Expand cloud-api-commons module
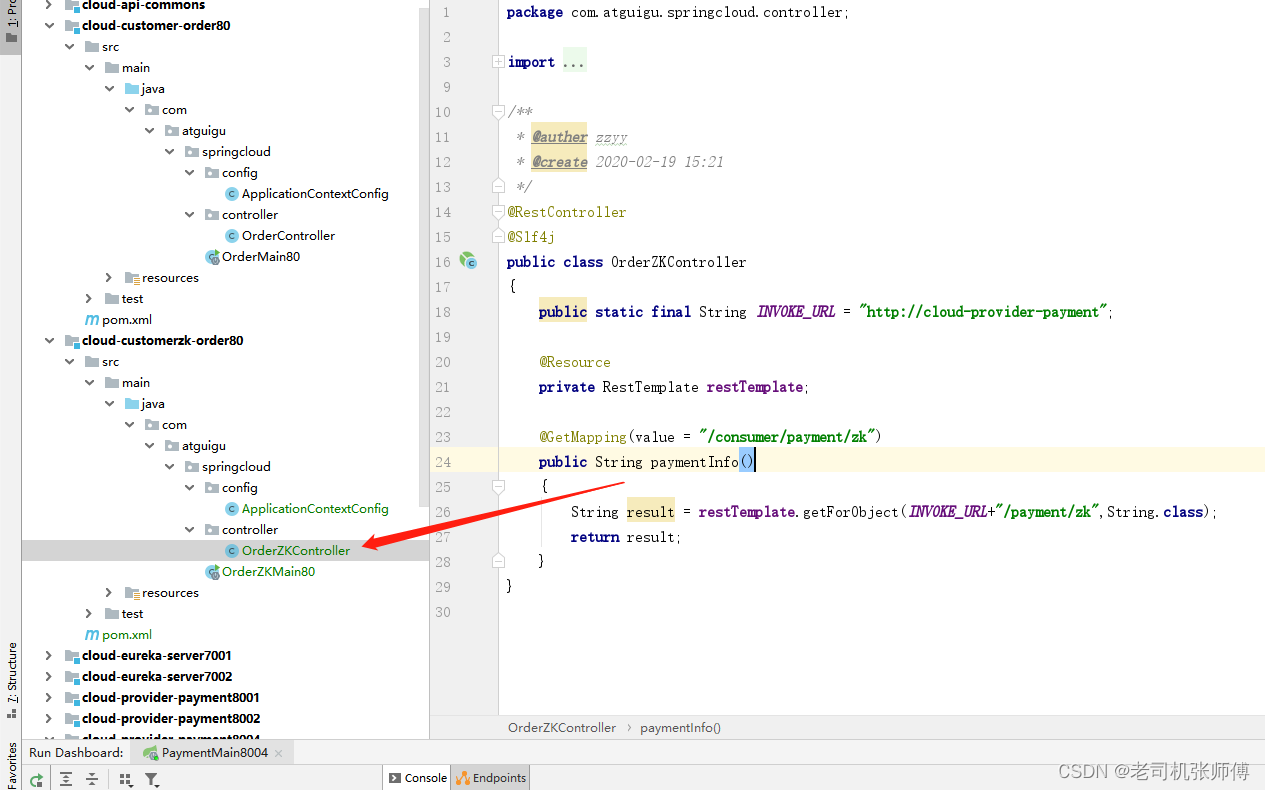The image size is (1265, 790). point(49,5)
